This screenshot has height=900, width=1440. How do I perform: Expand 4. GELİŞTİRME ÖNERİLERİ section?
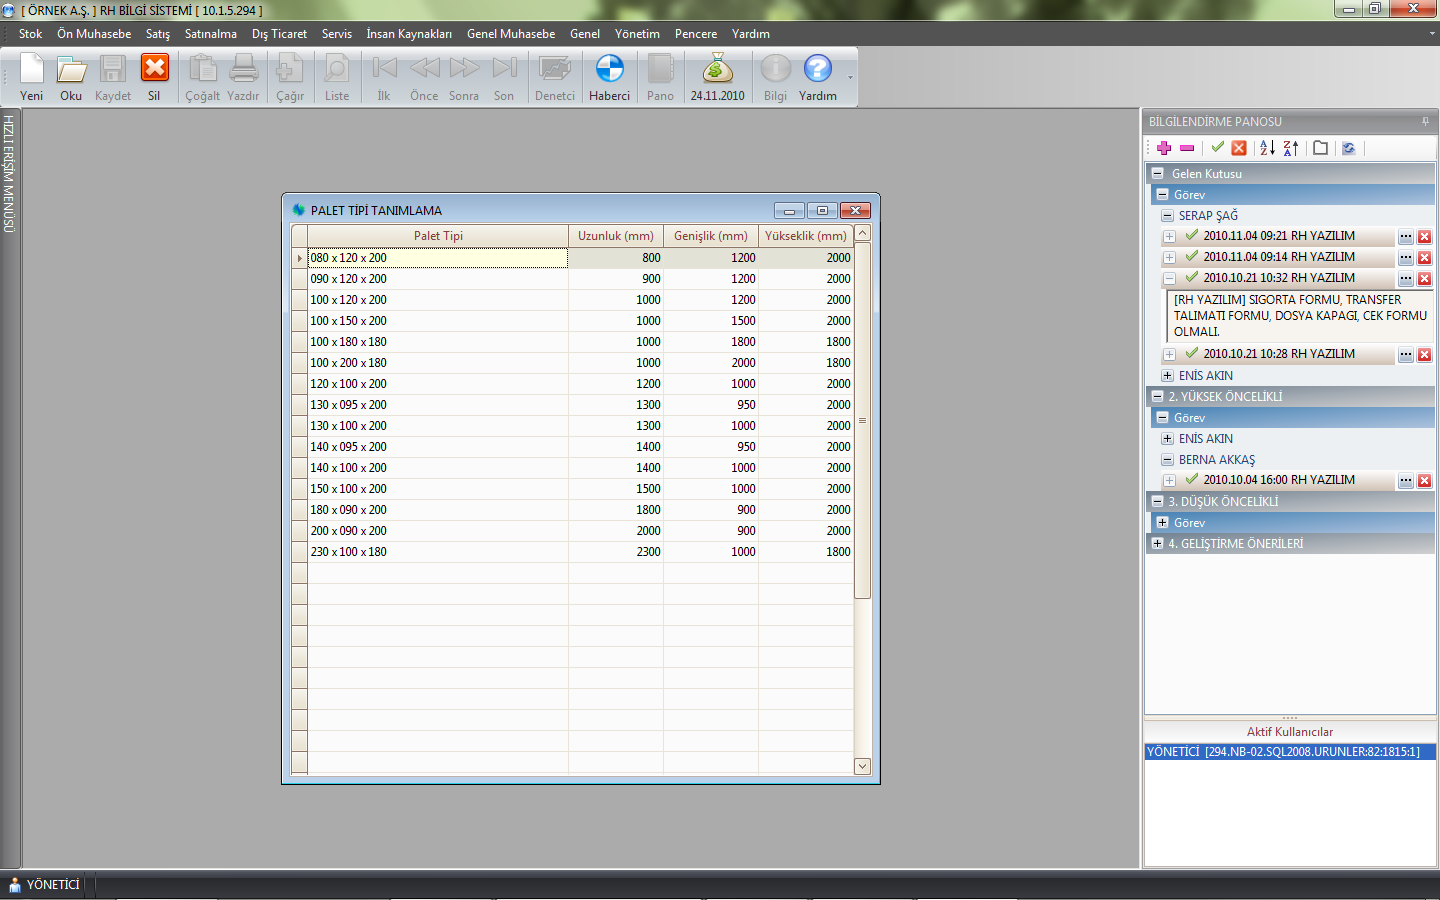[1157, 544]
